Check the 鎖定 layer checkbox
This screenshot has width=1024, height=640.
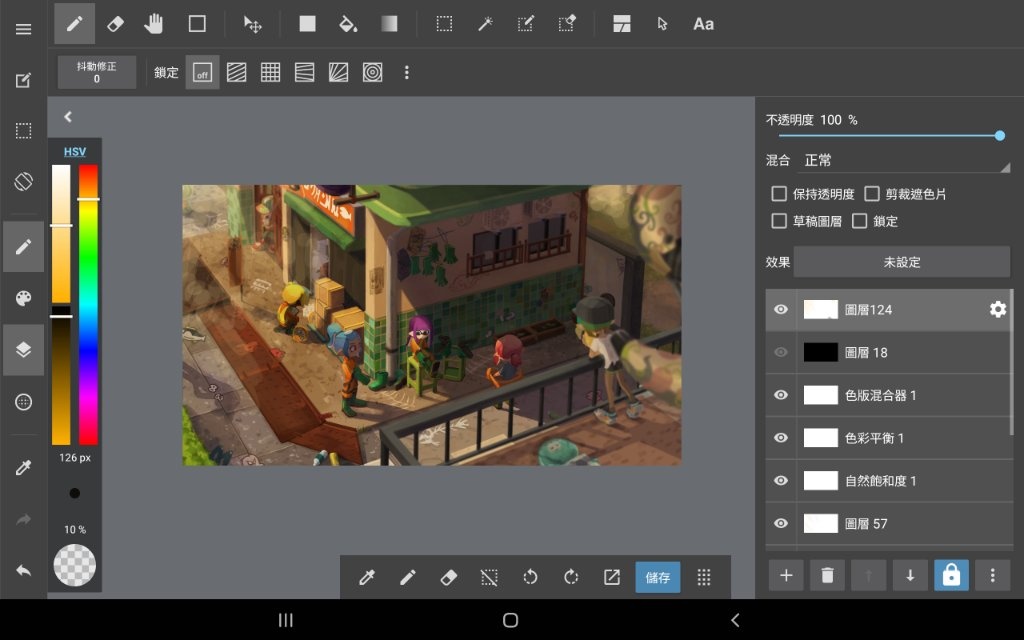pos(860,221)
